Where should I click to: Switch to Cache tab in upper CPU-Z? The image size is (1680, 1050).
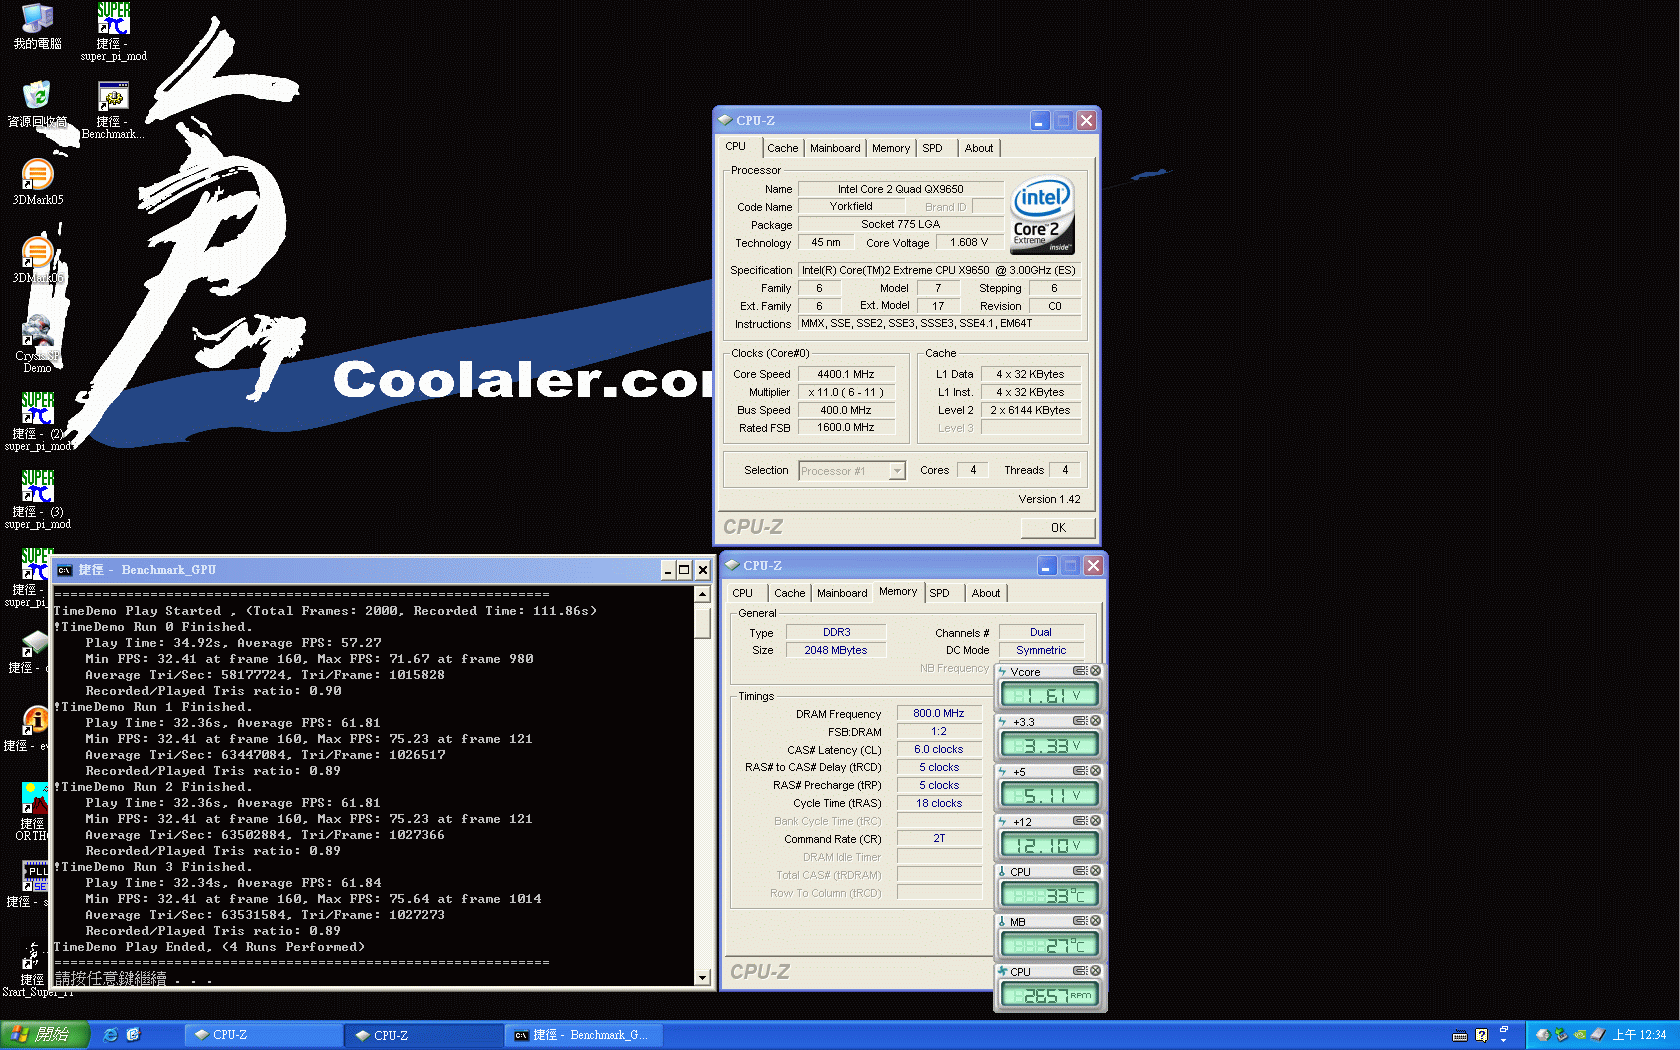click(x=782, y=148)
